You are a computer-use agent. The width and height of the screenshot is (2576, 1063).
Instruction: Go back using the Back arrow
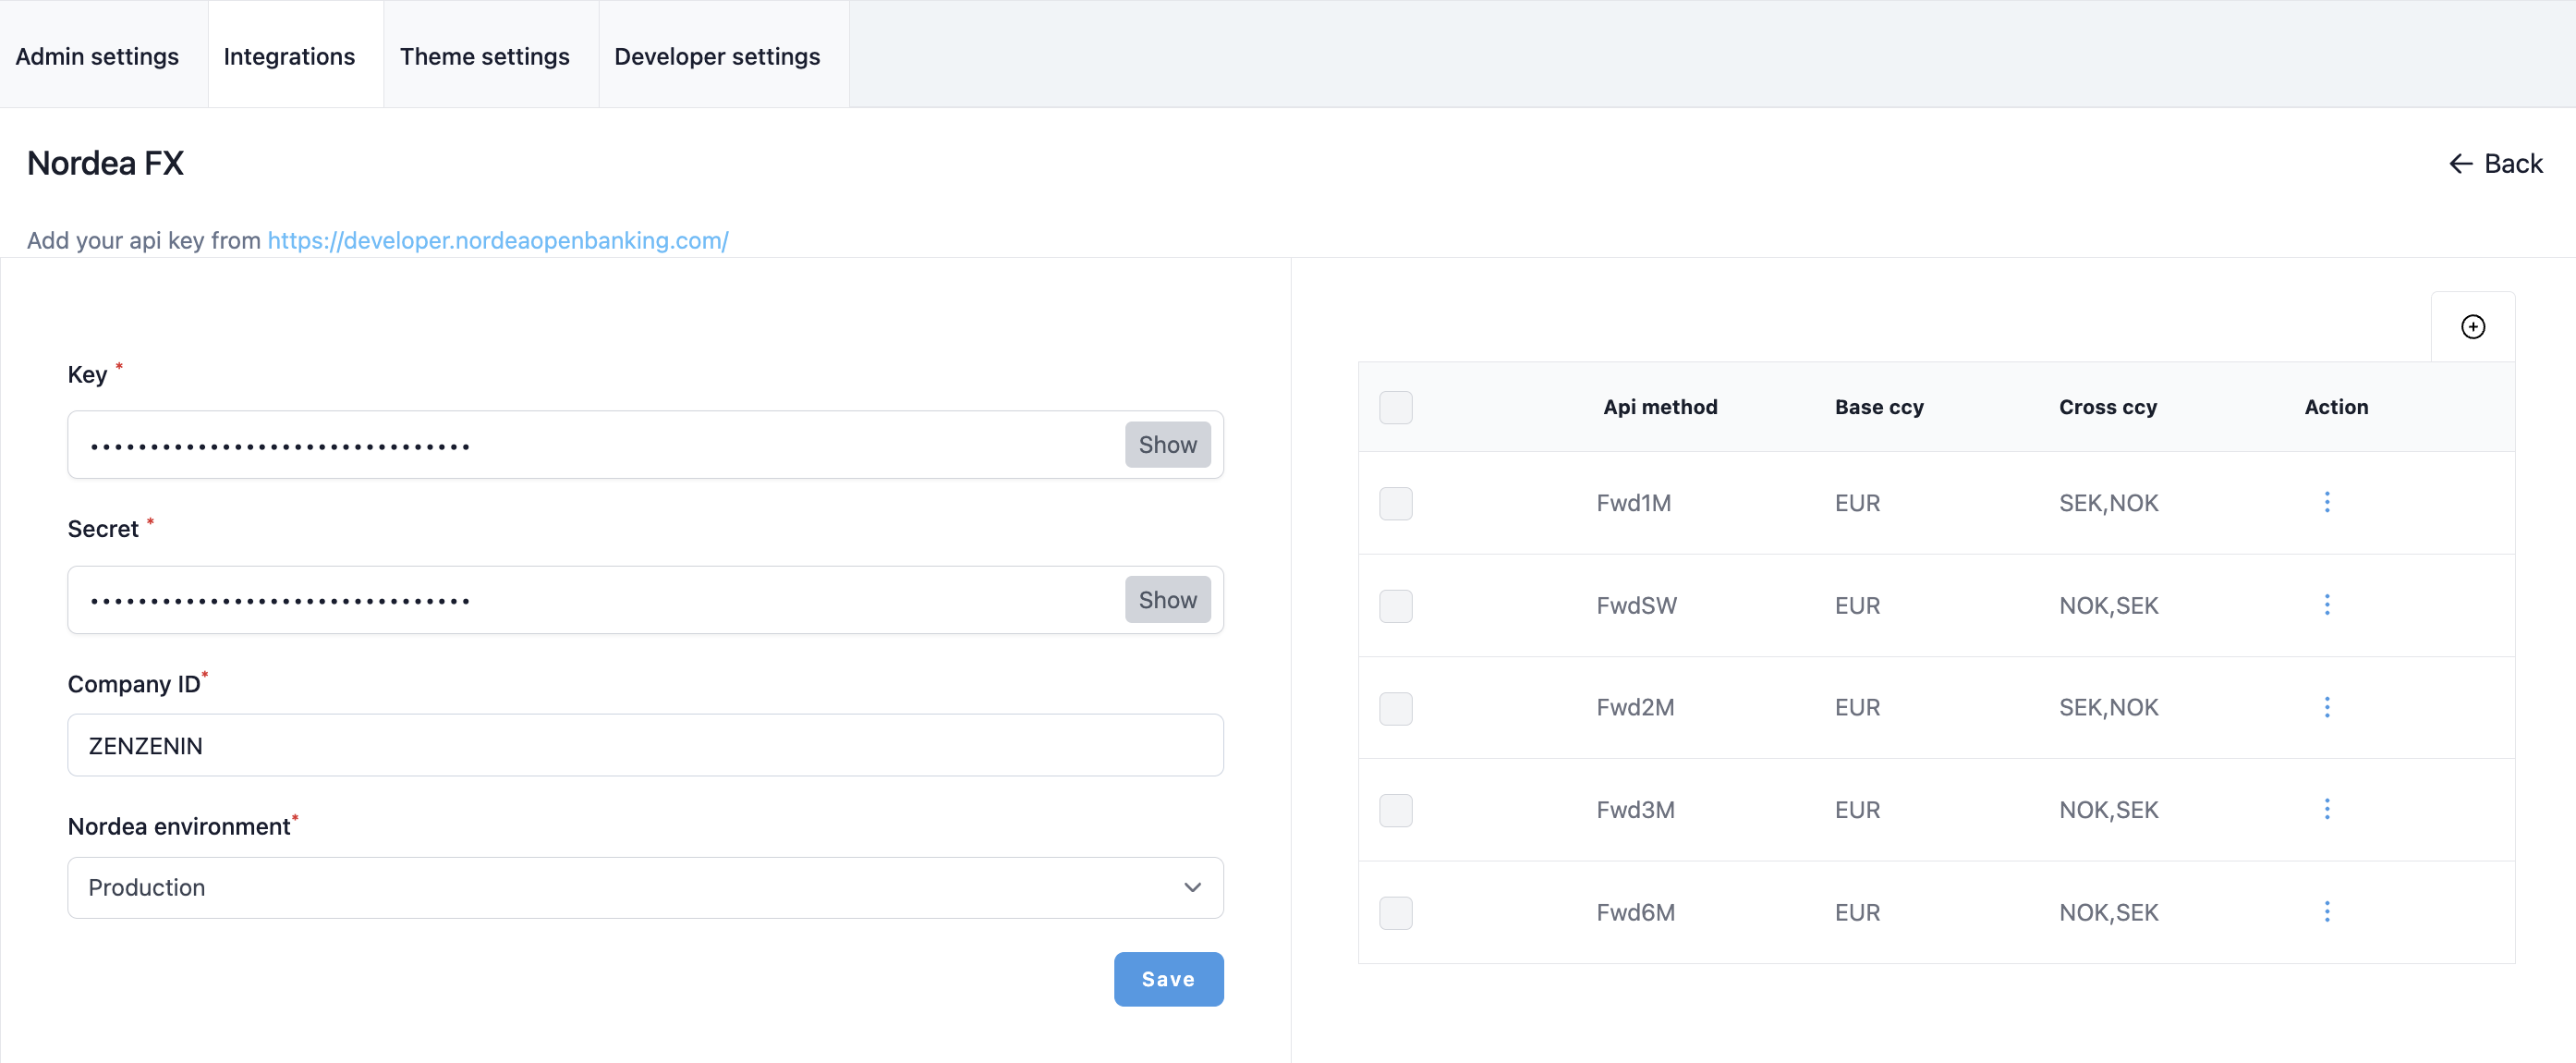tap(2495, 164)
